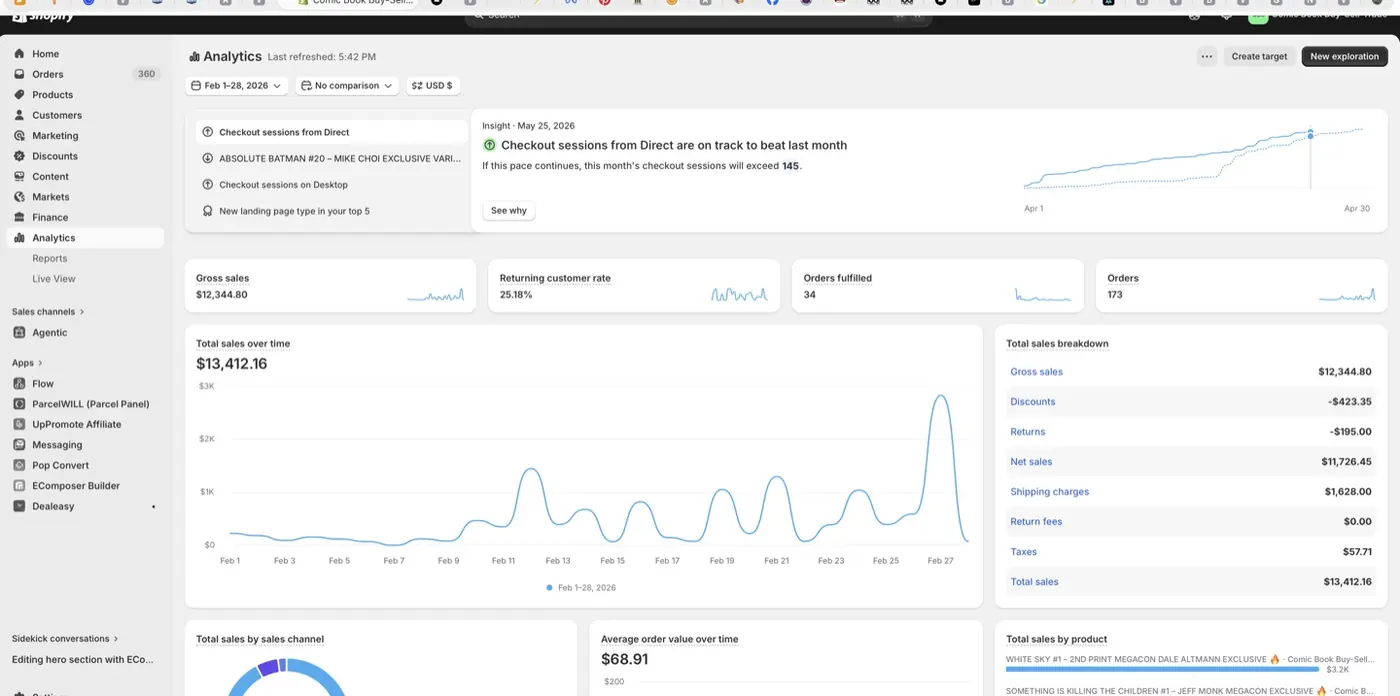Click the Products tag icon

(19, 95)
